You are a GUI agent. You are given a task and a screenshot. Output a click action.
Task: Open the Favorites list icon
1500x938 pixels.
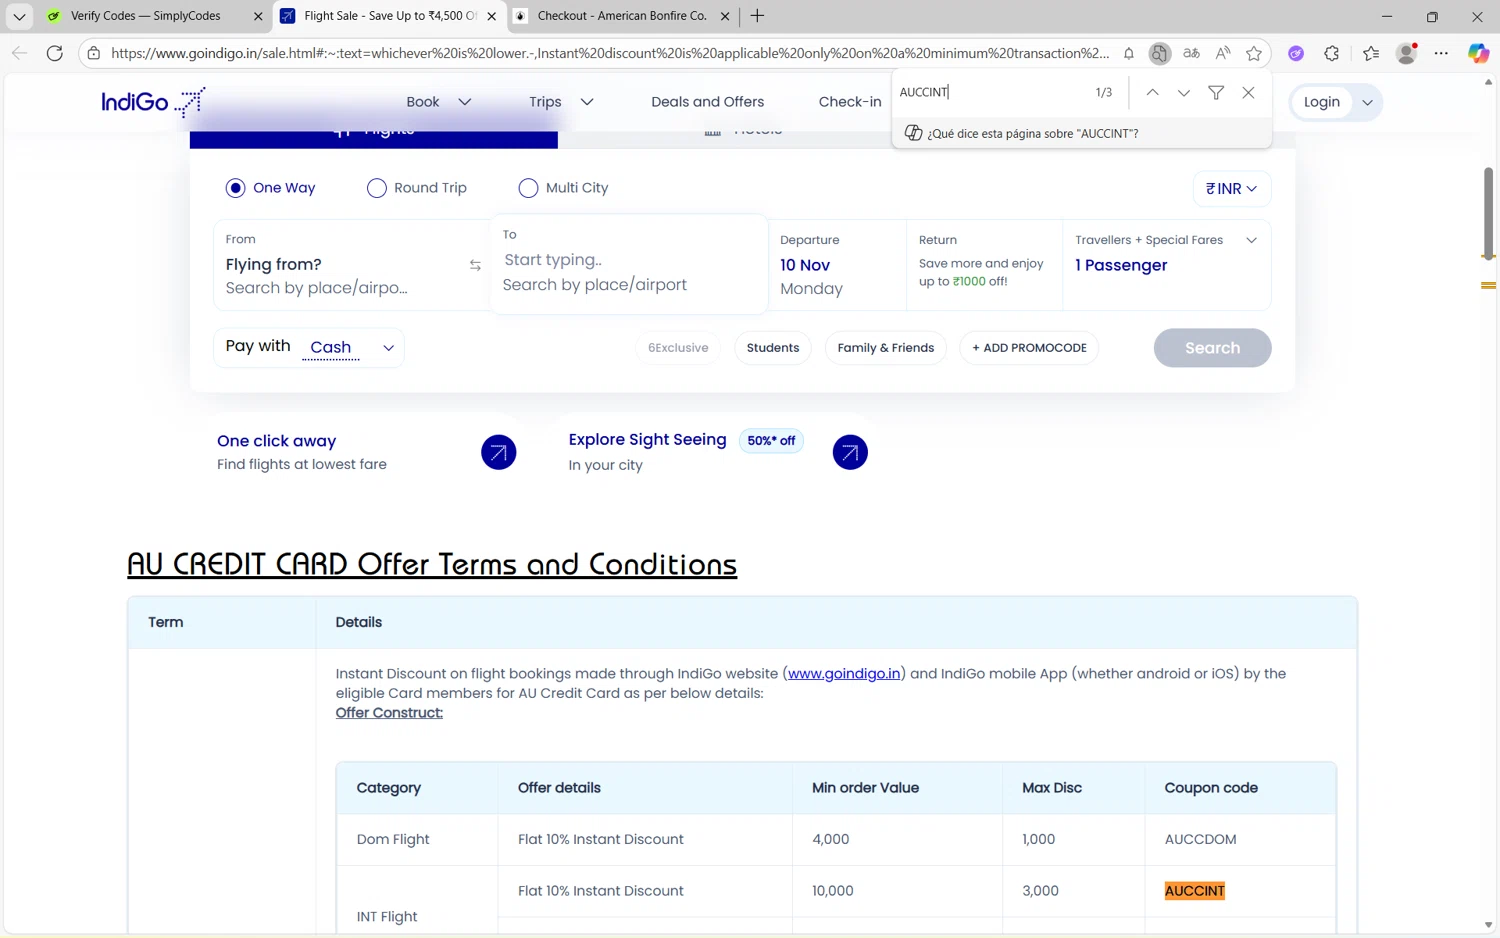pyautogui.click(x=1371, y=53)
